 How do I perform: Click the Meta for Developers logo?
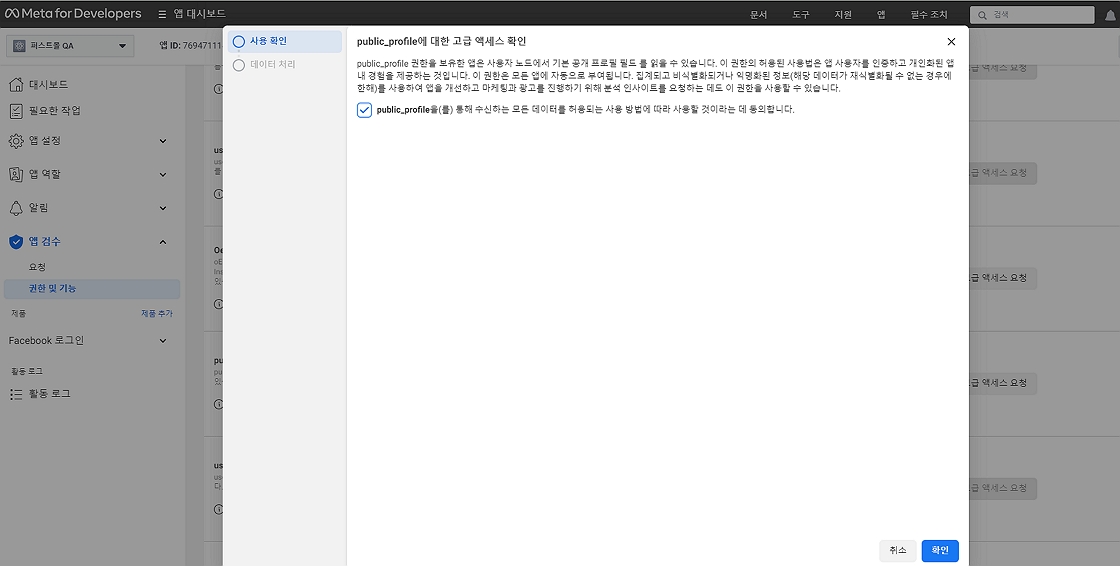tap(73, 14)
